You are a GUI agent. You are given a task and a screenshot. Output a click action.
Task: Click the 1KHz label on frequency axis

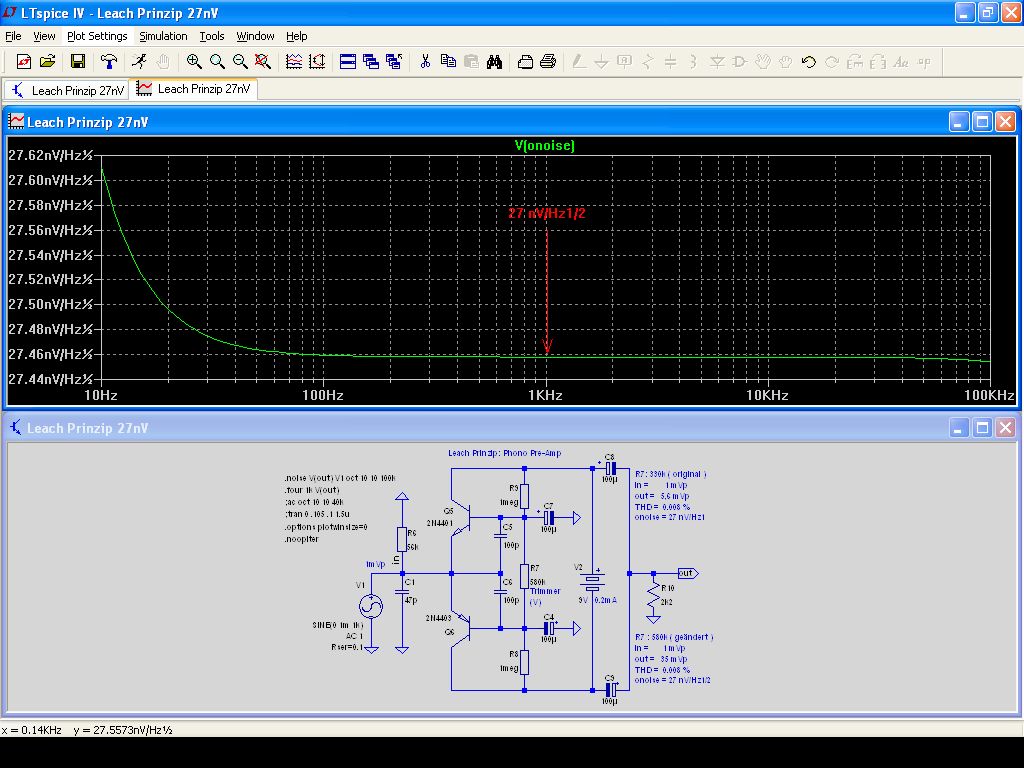(545, 396)
